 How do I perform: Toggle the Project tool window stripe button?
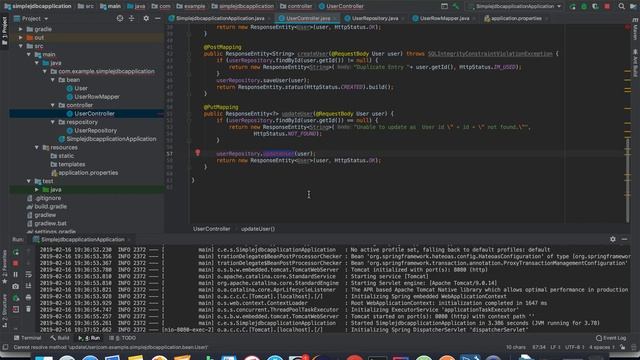point(4,32)
